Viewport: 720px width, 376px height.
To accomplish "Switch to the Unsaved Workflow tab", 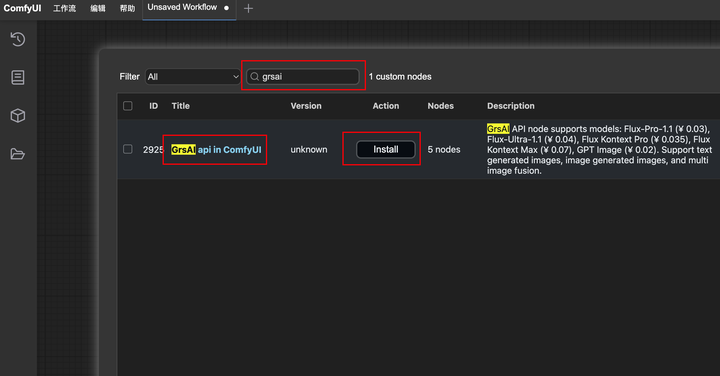I will [x=182, y=8].
